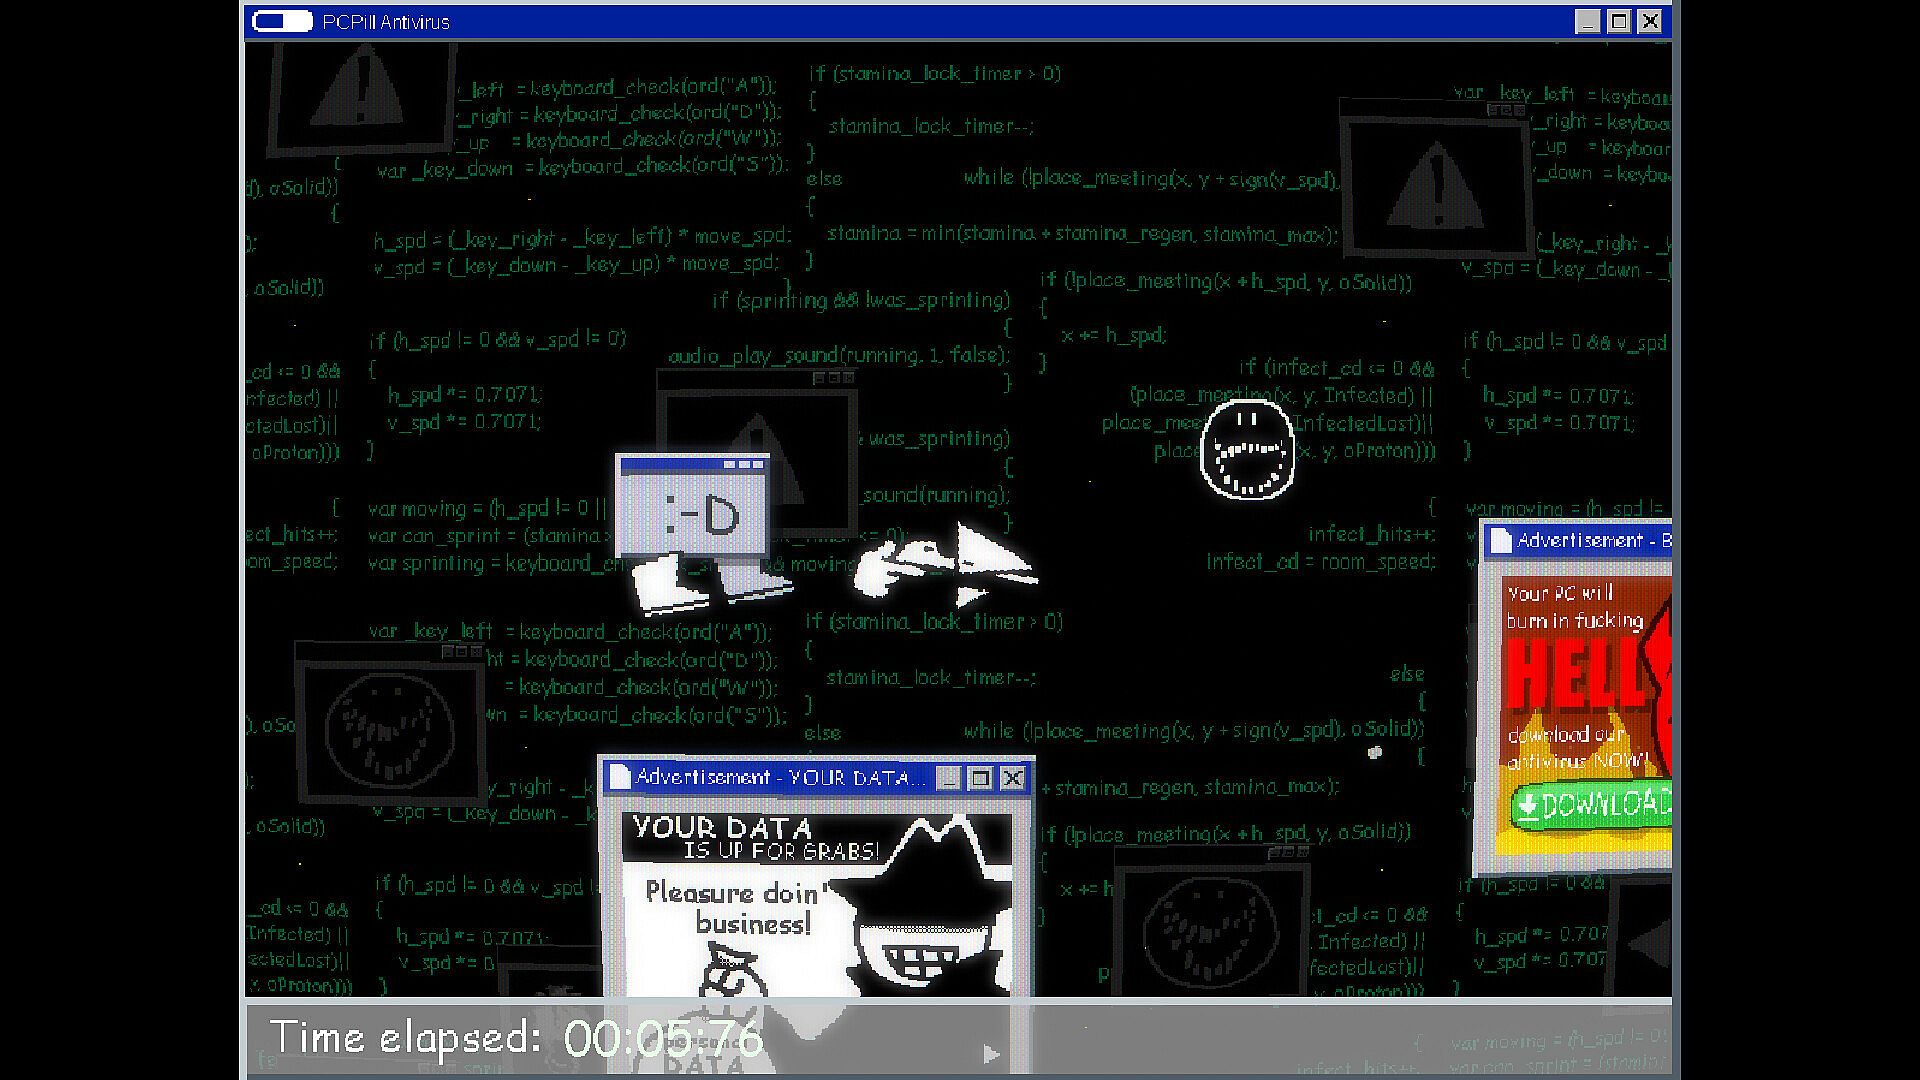Close the PCPill Antivirus window

click(1650, 21)
